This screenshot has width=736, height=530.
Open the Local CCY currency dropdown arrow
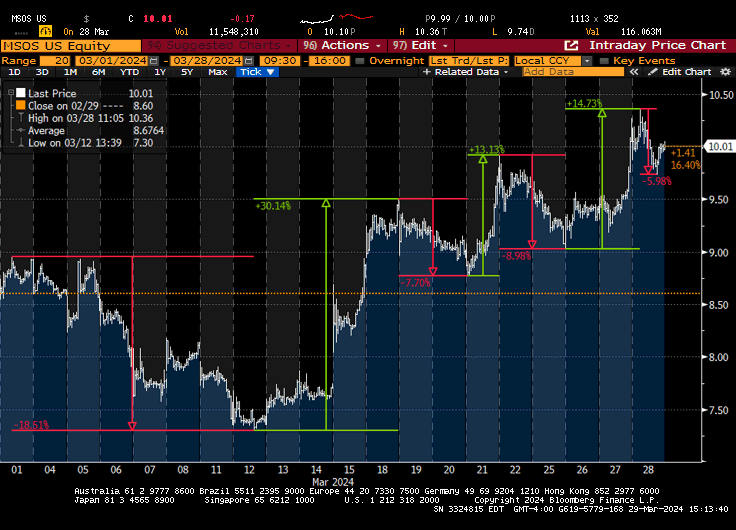pos(587,61)
